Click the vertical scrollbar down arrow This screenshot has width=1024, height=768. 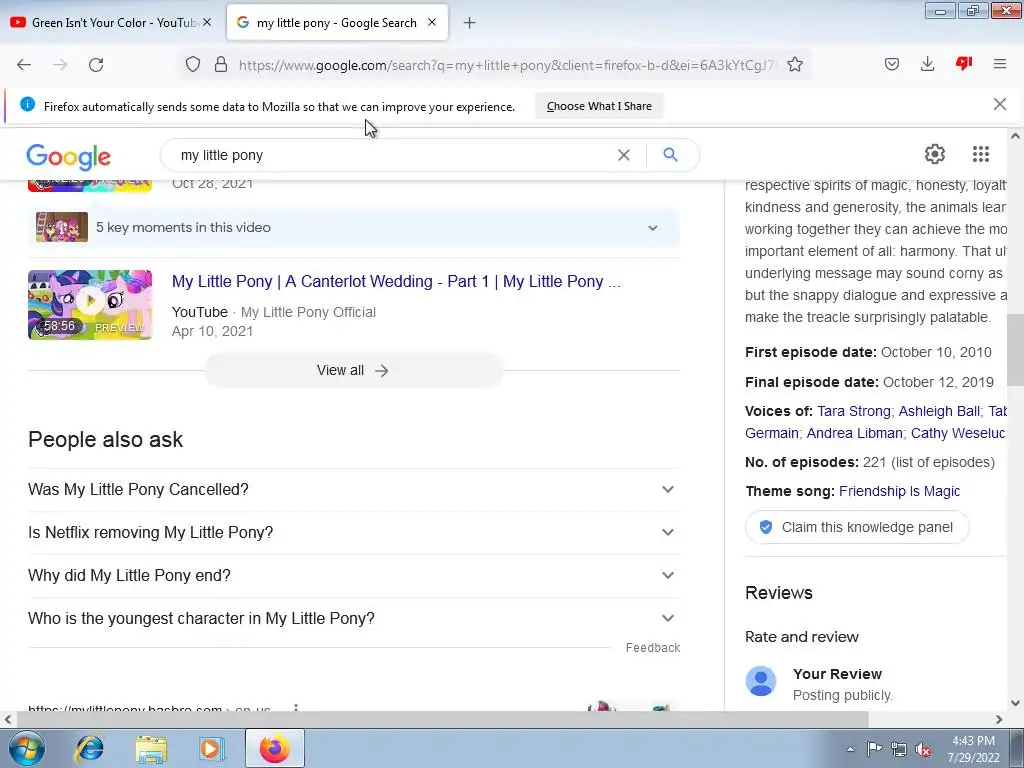[1015, 703]
